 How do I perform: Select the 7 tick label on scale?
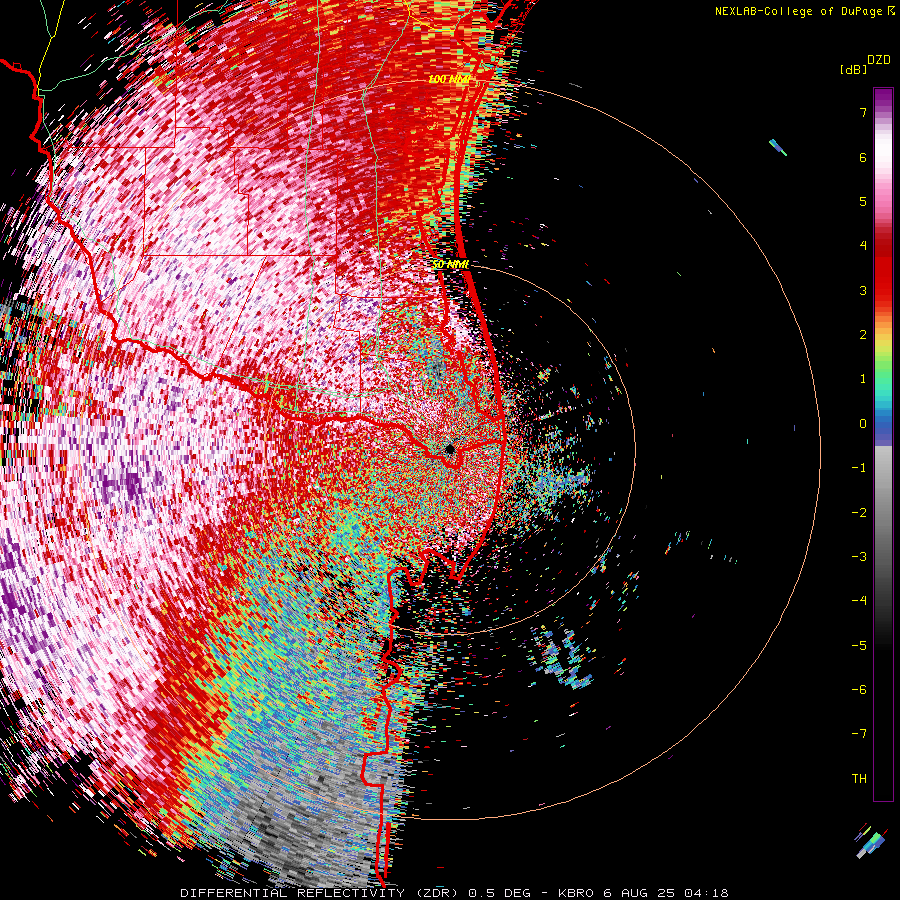tap(863, 113)
